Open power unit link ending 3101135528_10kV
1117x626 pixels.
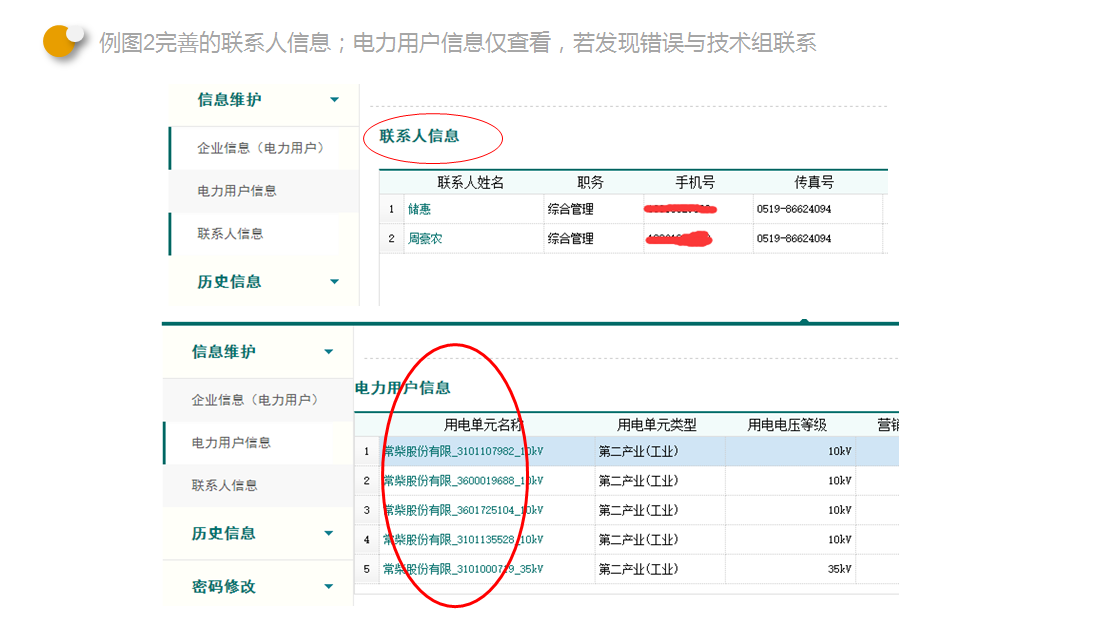pos(463,540)
